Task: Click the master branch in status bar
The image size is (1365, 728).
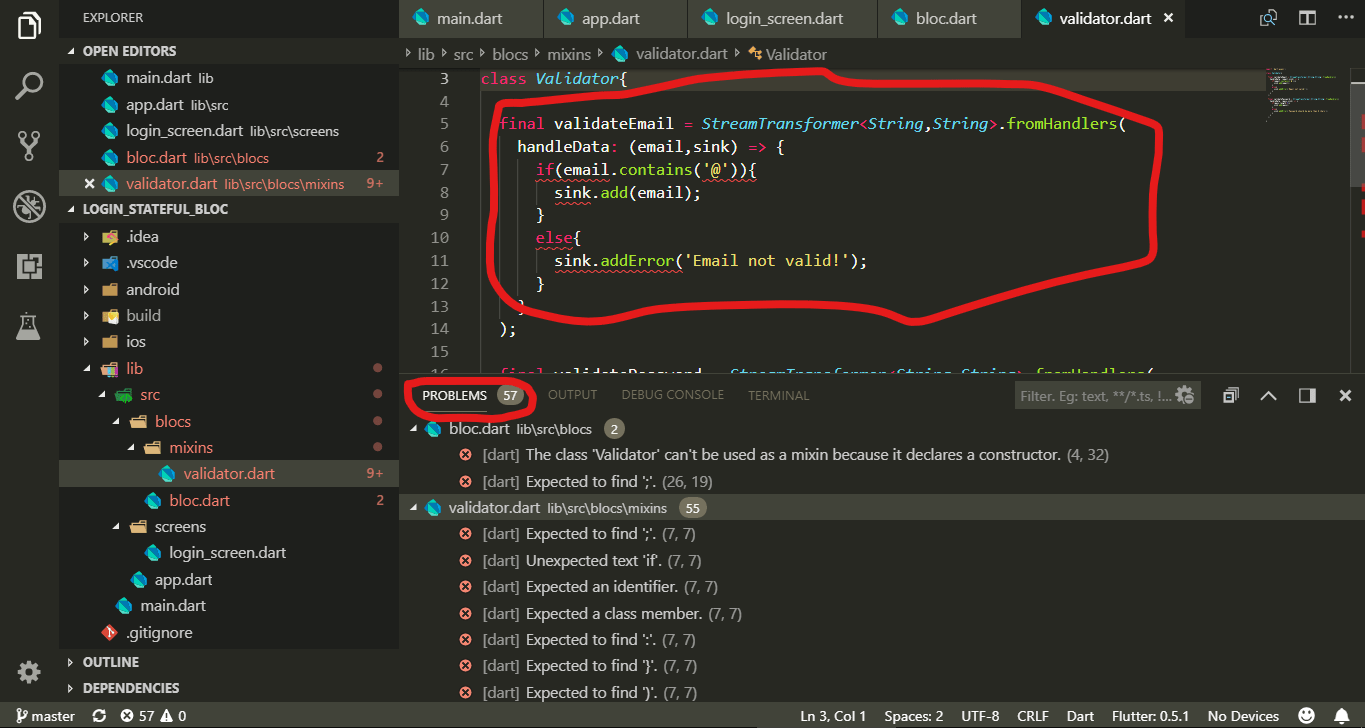Action: coord(44,716)
